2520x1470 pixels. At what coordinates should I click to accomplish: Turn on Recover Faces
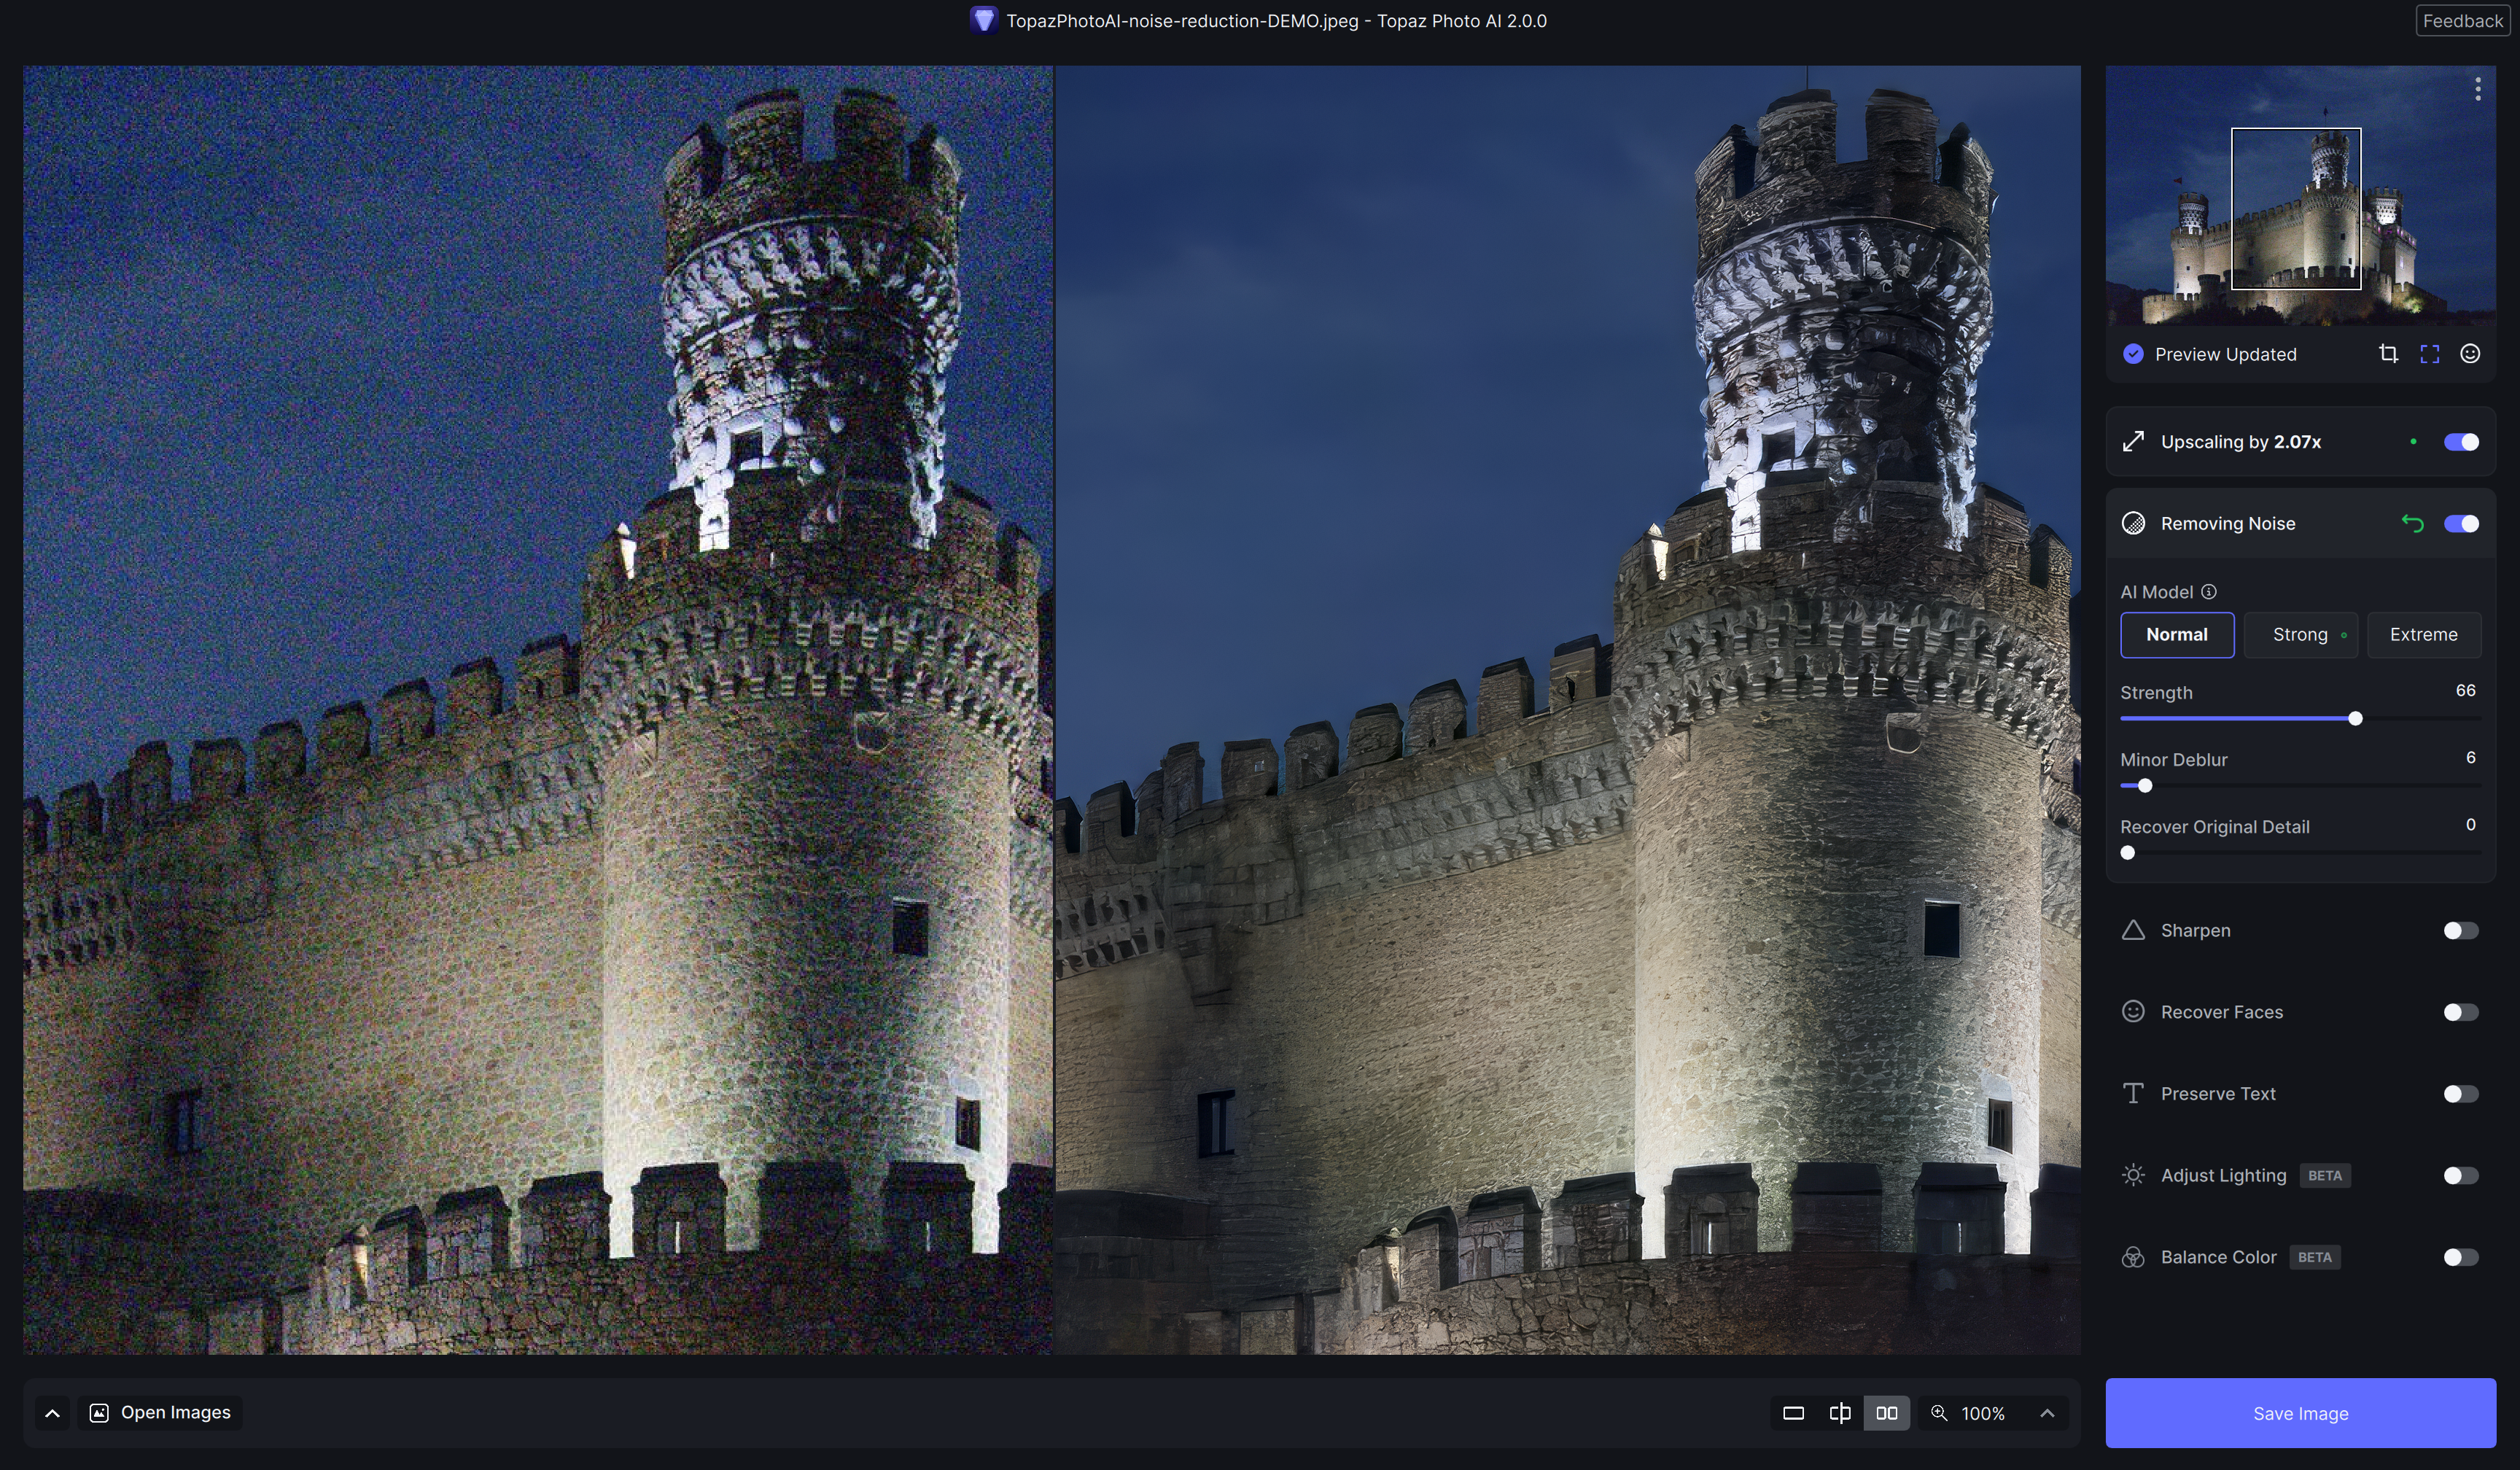pyautogui.click(x=2460, y=1012)
